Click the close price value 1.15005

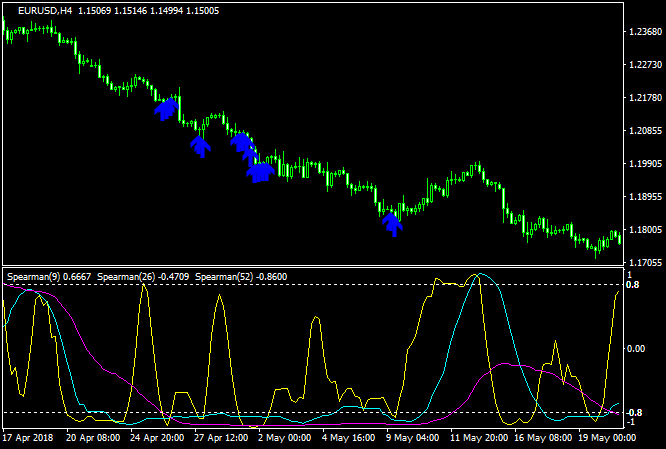[x=203, y=11]
